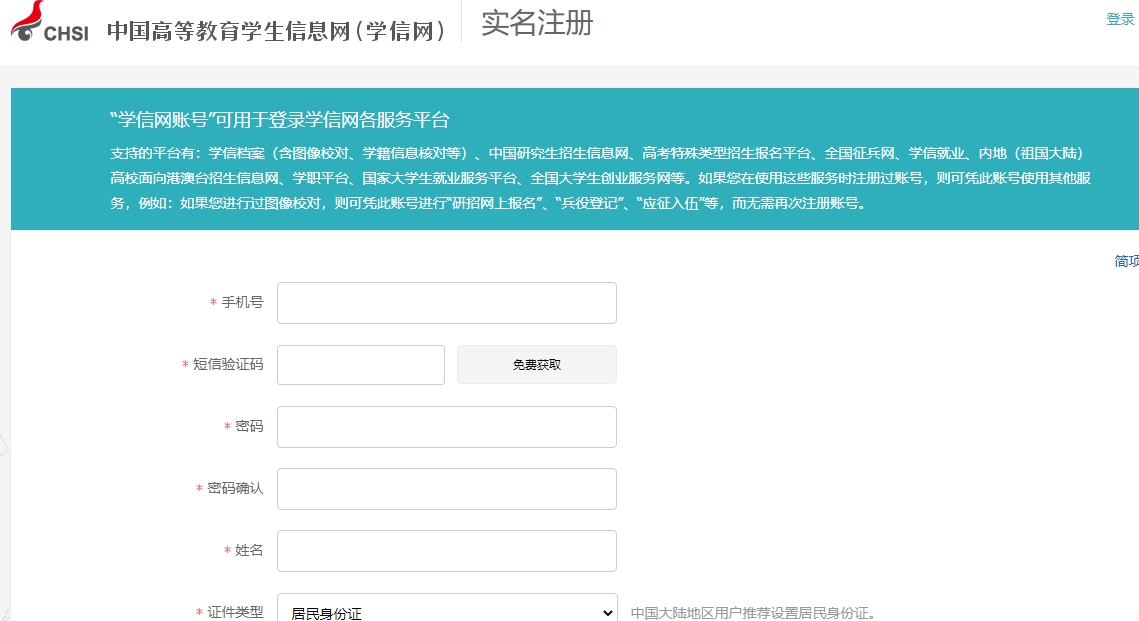Click the 手机号 input field
Image resolution: width=1139 pixels, height=621 pixels.
[447, 303]
